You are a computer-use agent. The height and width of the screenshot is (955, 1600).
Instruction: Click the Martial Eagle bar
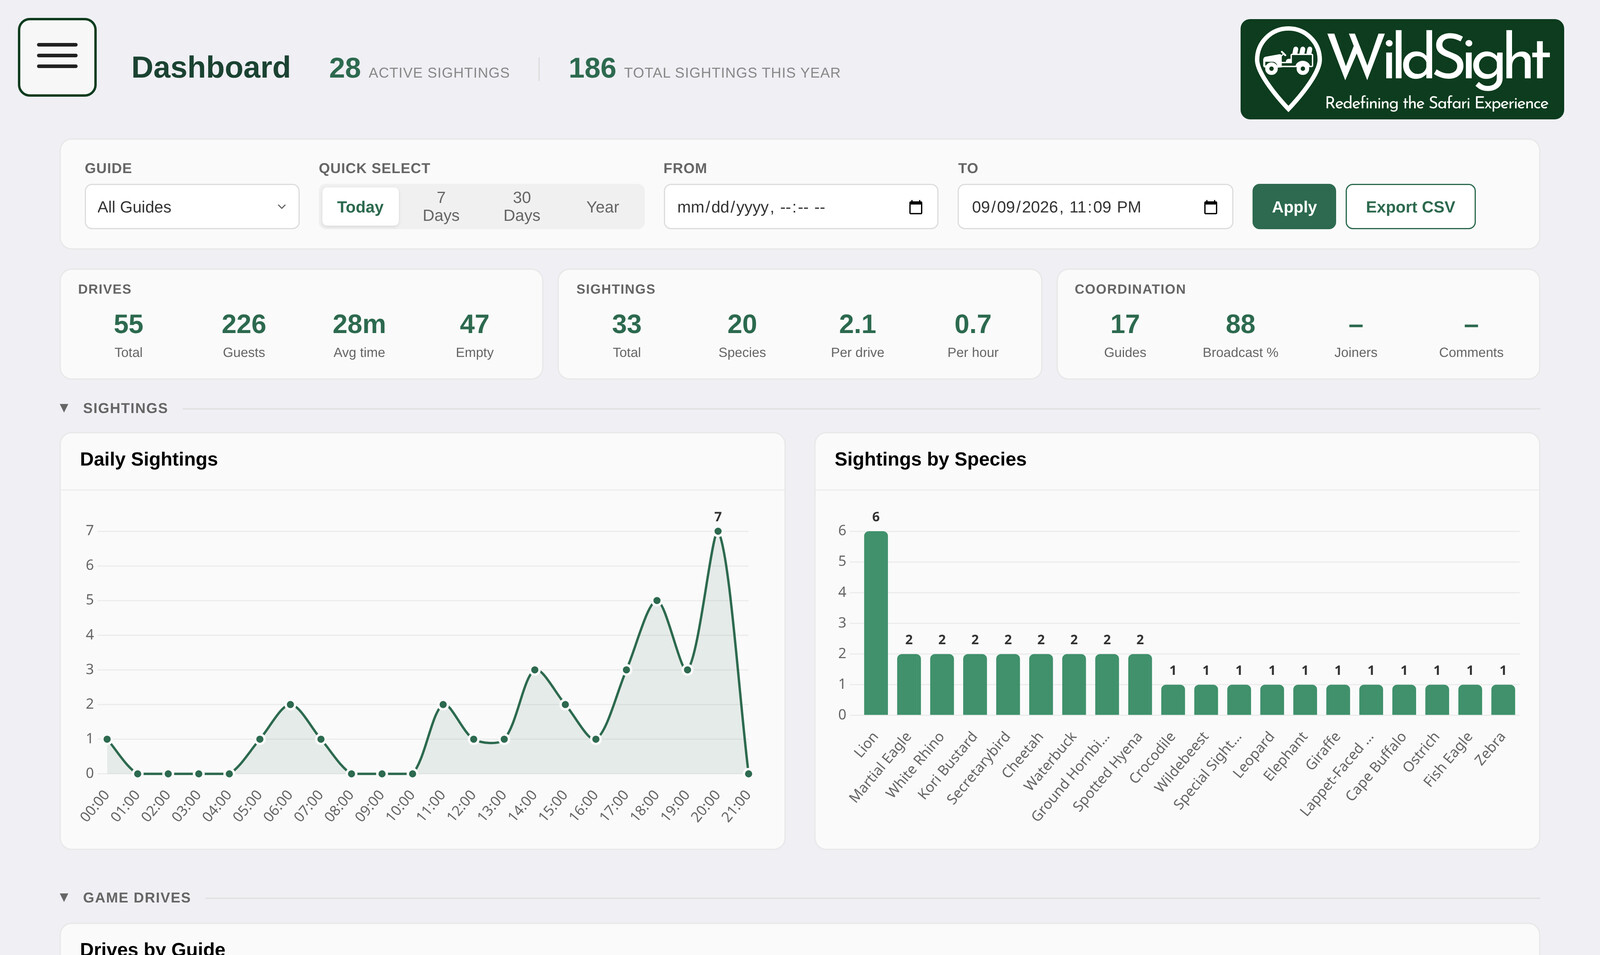pos(909,685)
